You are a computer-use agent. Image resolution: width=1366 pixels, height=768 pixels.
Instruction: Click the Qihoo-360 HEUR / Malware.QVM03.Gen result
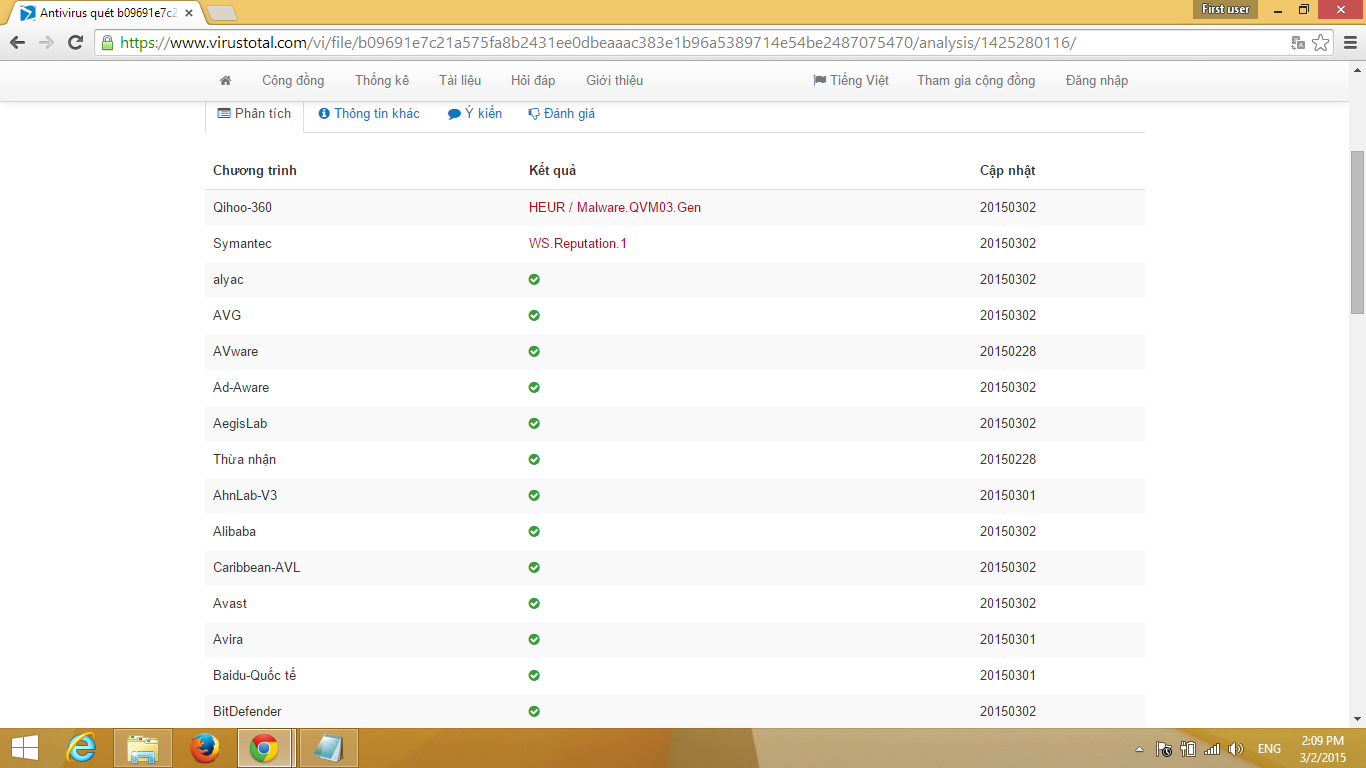pos(615,207)
